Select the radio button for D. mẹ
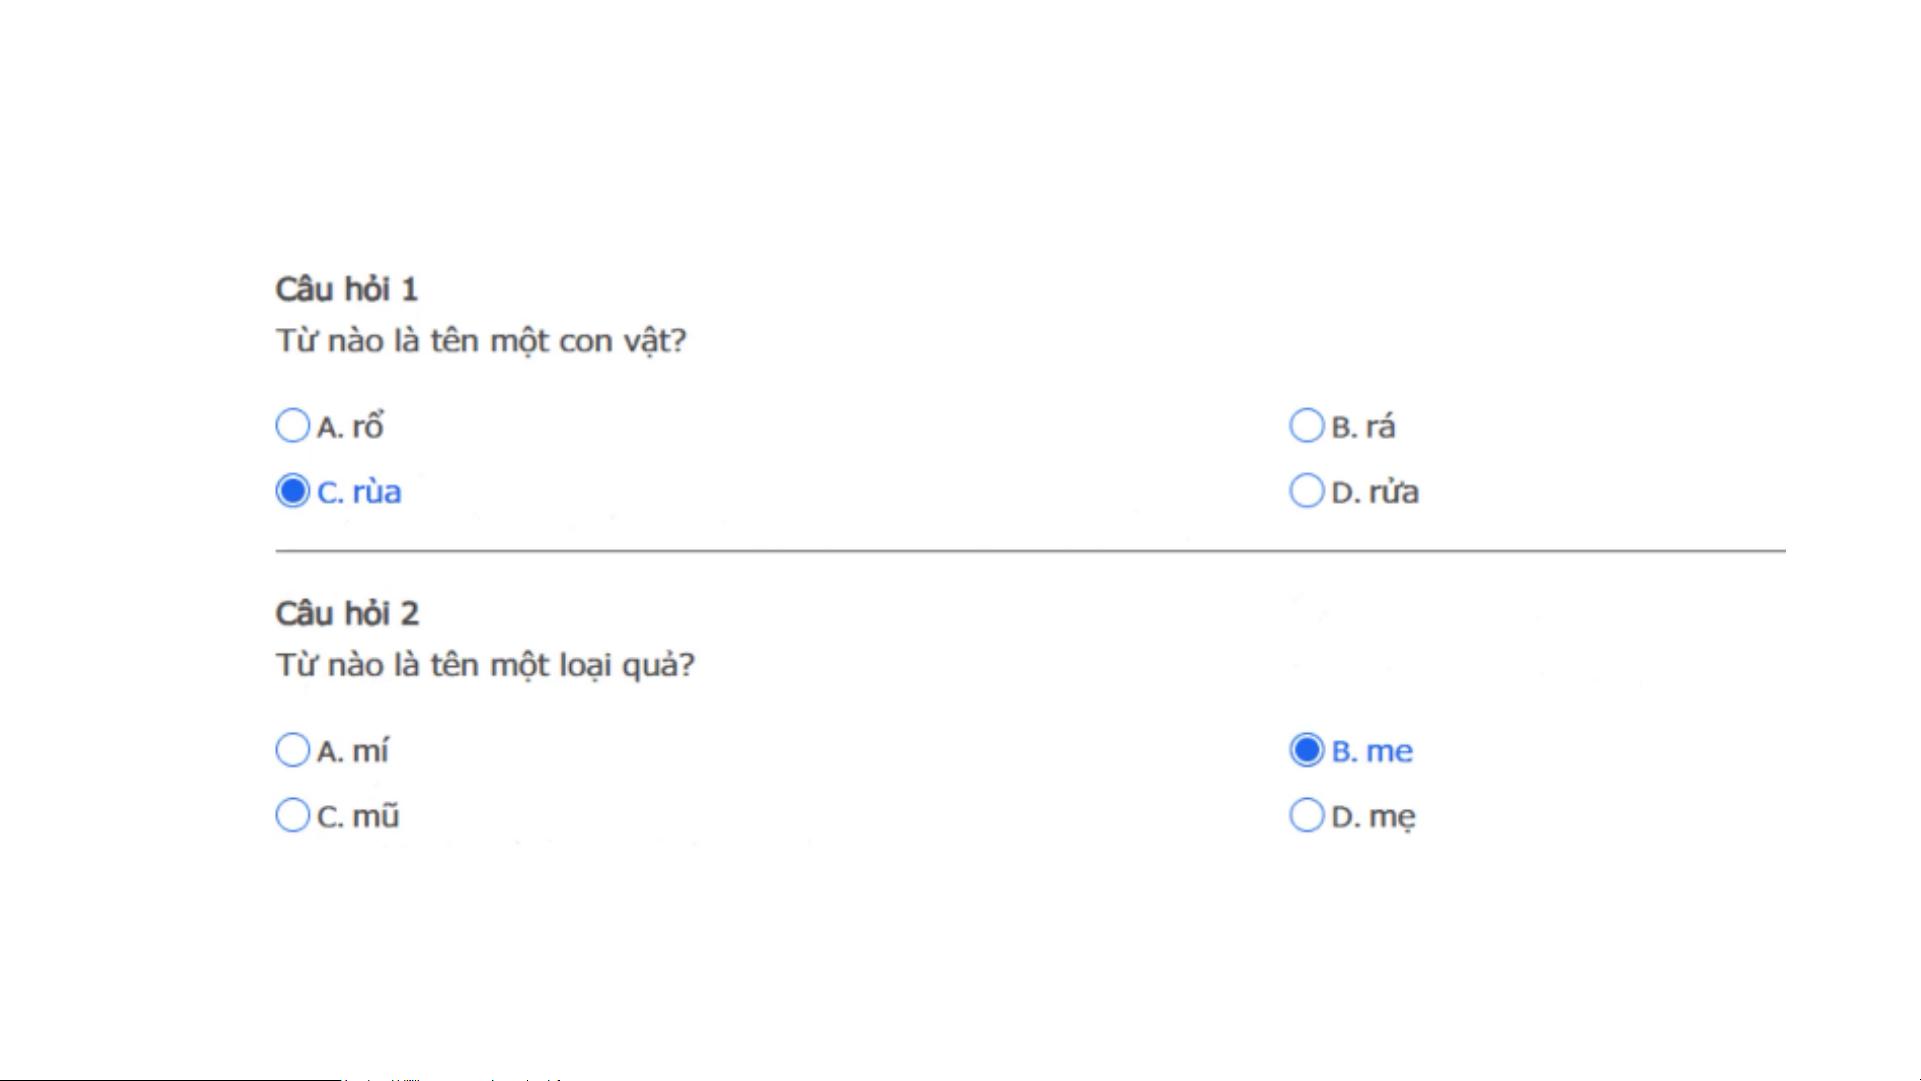1921x1081 pixels. click(x=1306, y=815)
